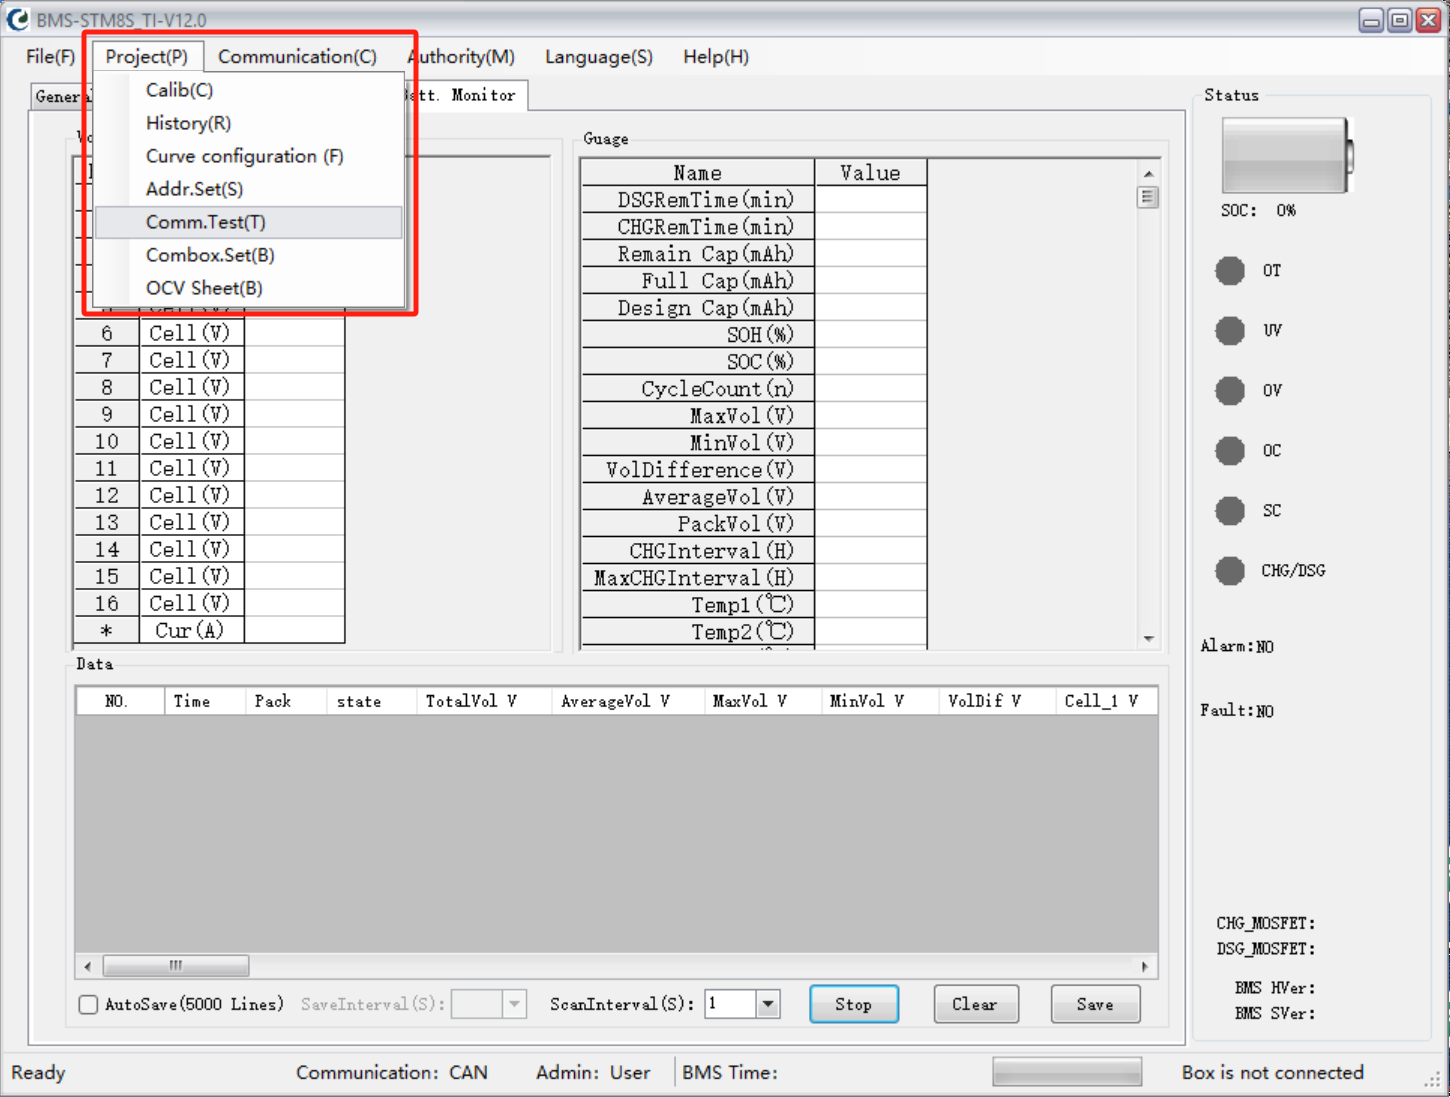Click the OV status indicator light
Screen dimensions: 1450x1097
pos(1229,391)
